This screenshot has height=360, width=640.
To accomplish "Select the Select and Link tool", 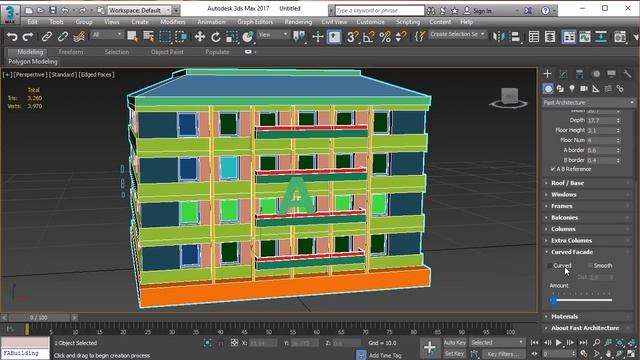I will (47, 37).
